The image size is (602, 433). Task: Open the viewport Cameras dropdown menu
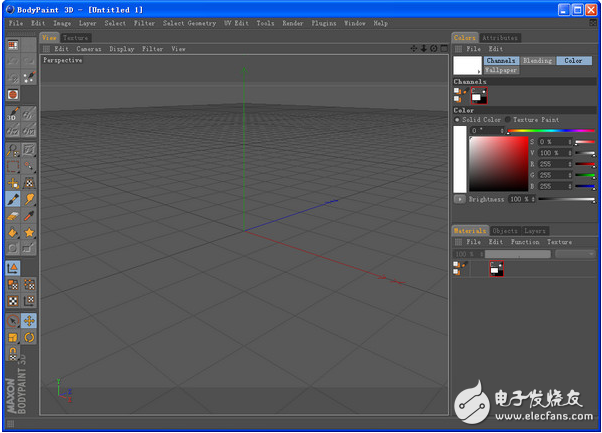coord(88,48)
